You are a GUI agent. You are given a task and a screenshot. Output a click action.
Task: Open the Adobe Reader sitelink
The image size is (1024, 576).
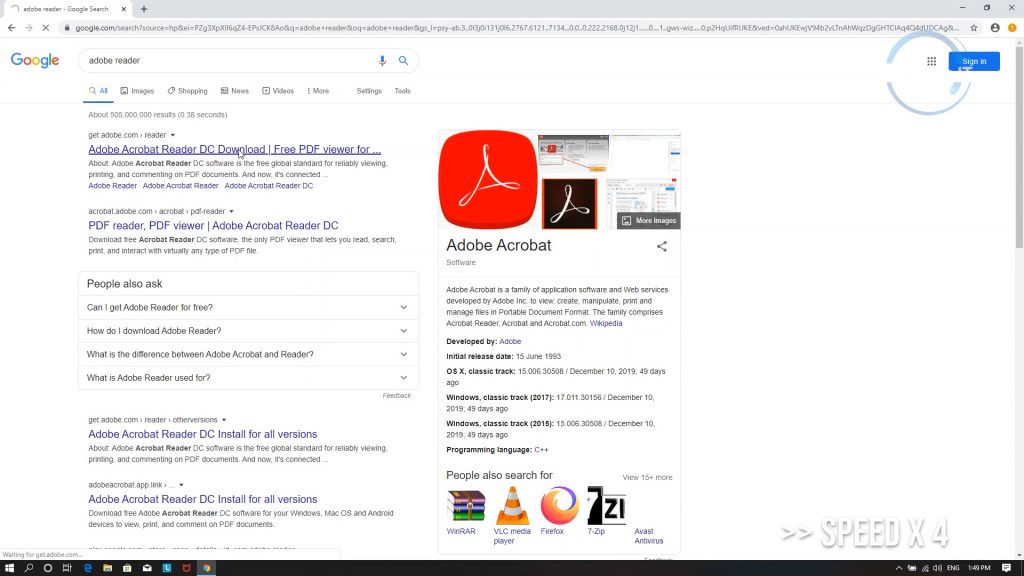click(113, 186)
